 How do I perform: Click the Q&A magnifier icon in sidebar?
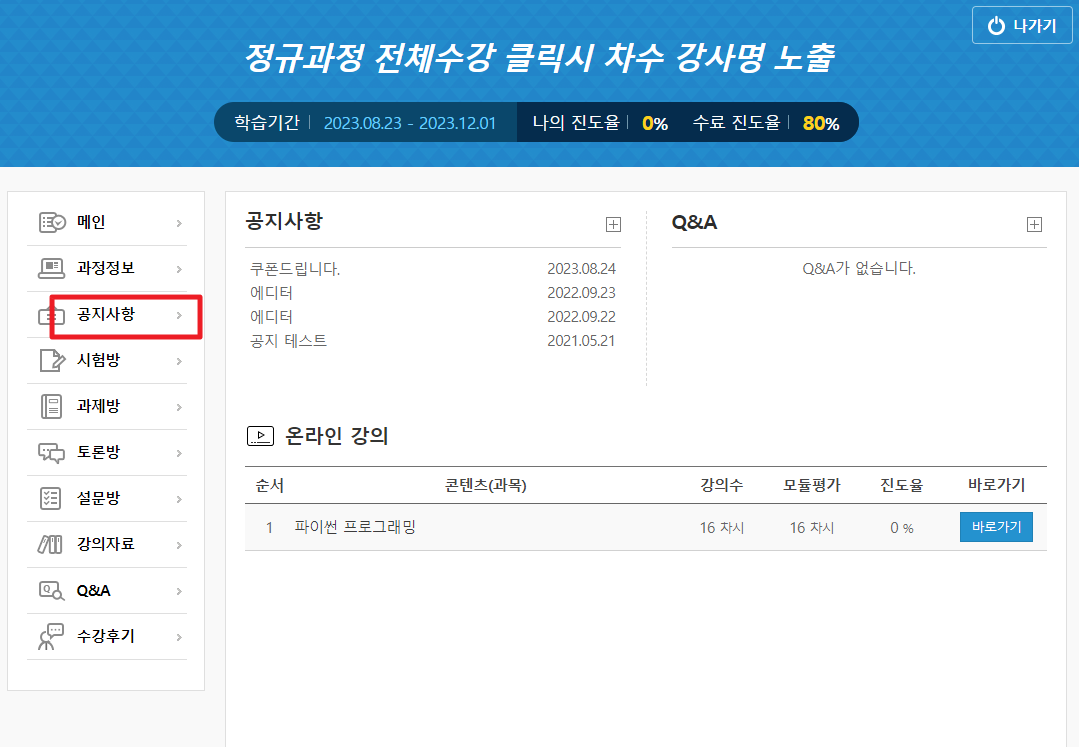click(52, 590)
